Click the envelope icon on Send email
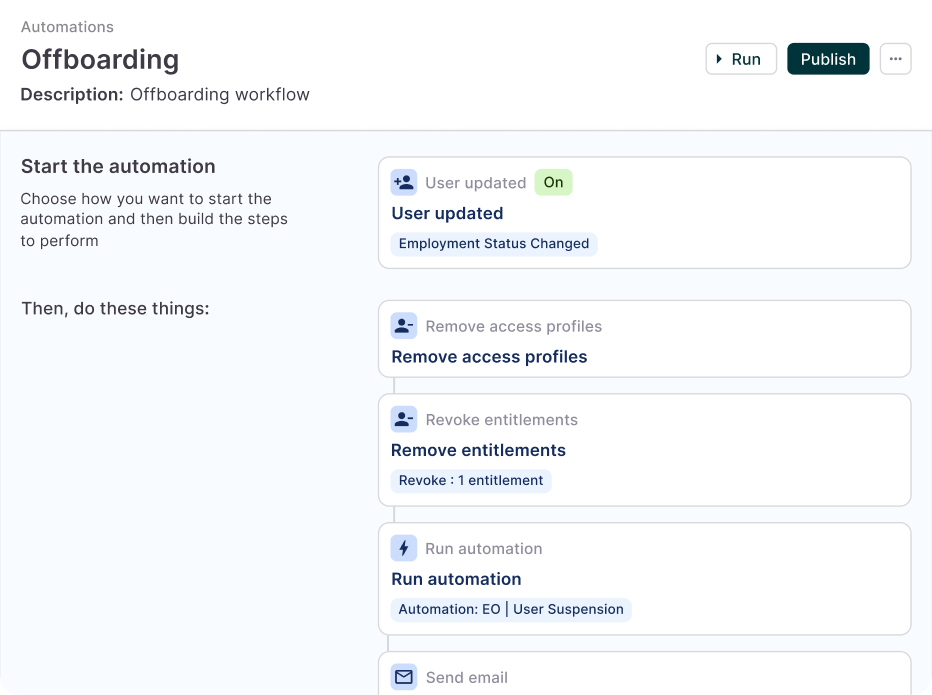 403,676
